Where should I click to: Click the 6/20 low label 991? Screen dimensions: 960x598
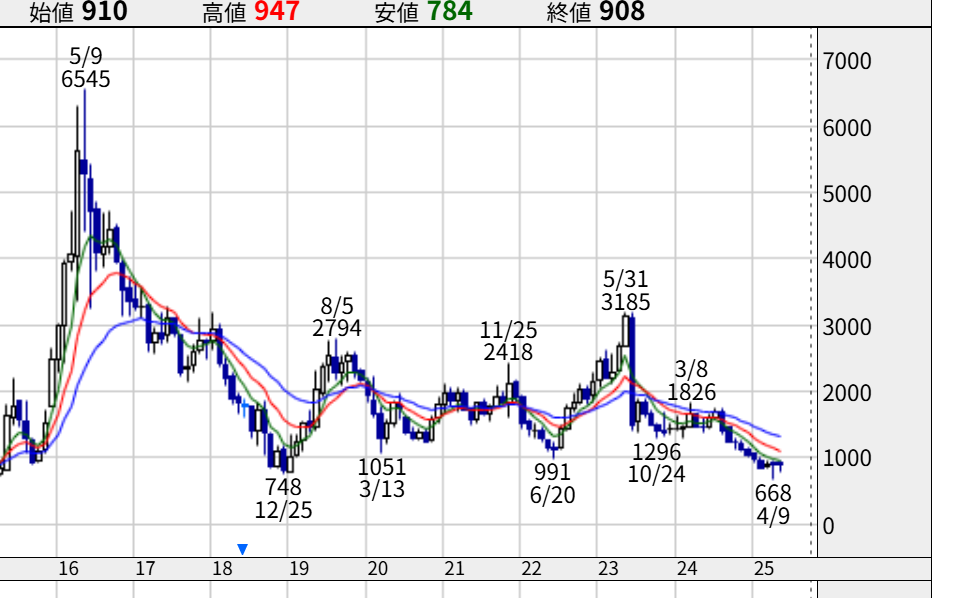coord(552,472)
